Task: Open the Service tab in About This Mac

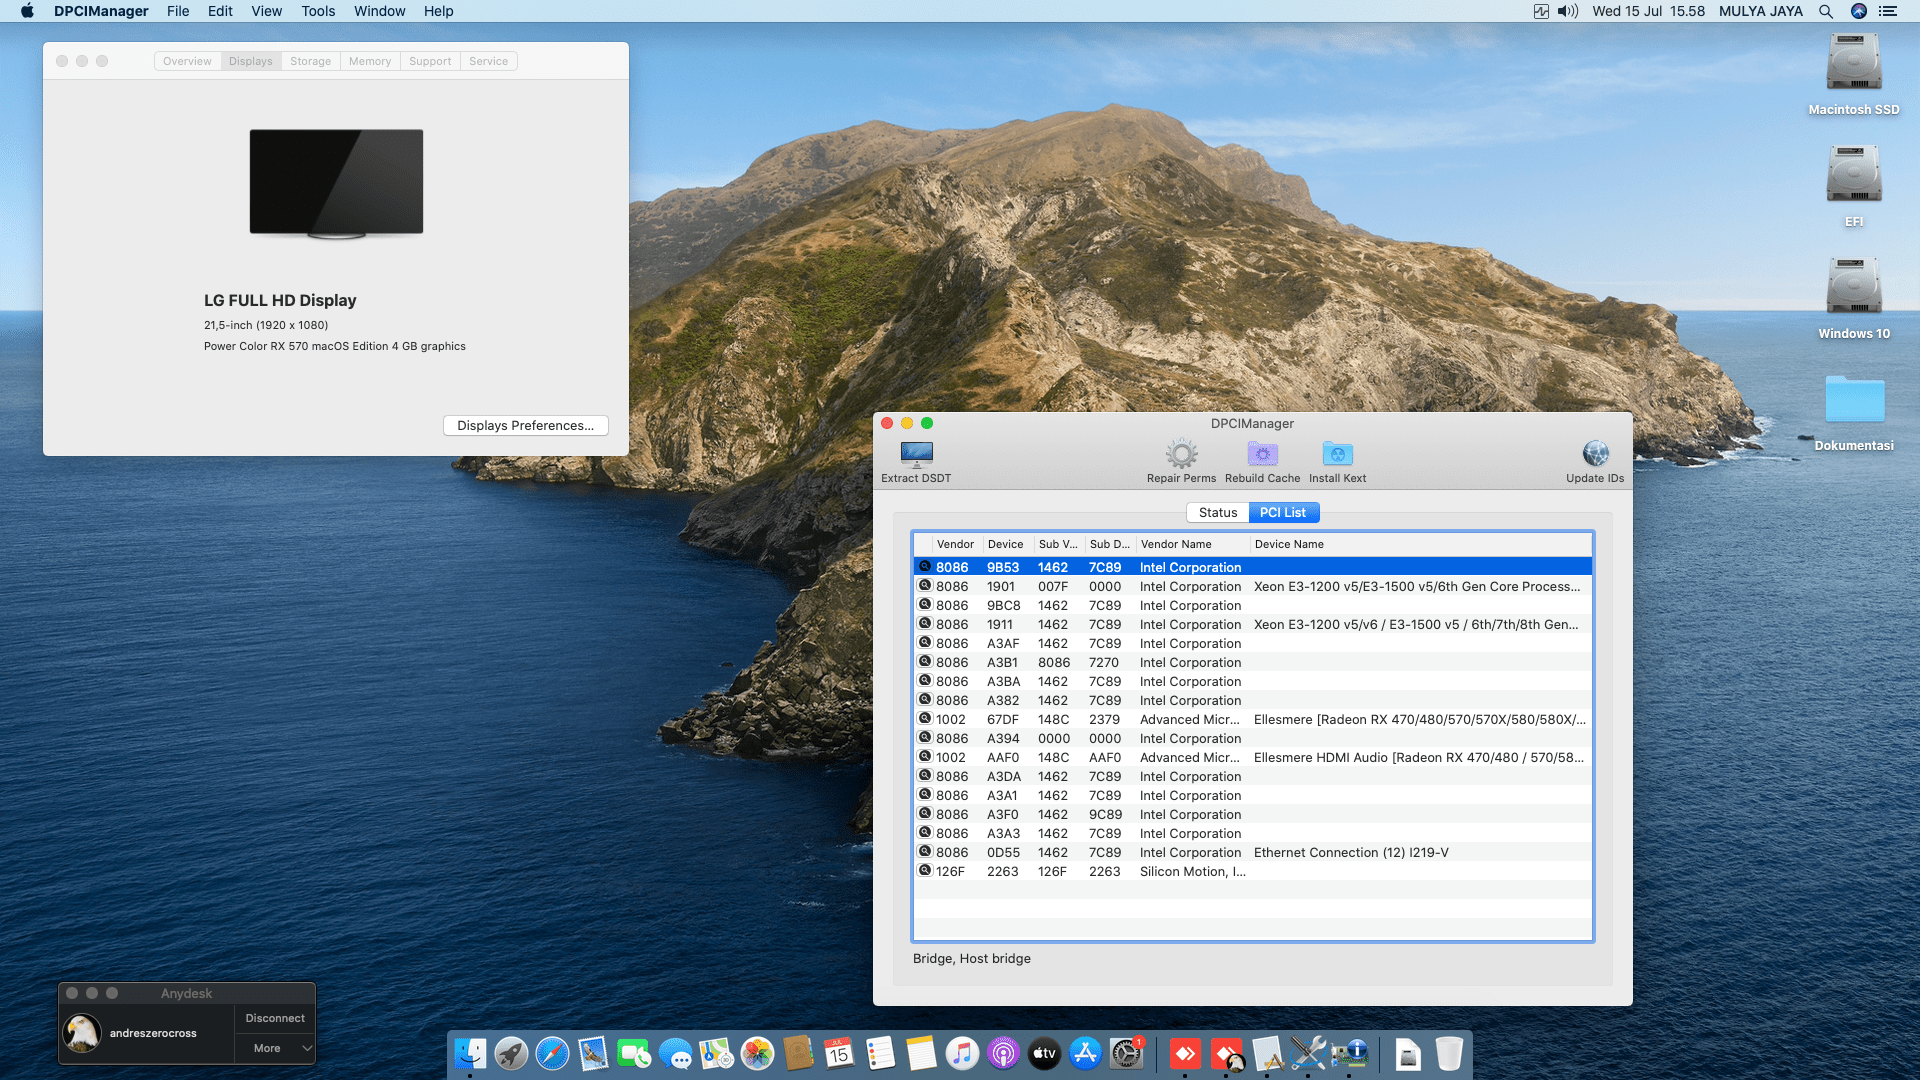Action: point(488,61)
